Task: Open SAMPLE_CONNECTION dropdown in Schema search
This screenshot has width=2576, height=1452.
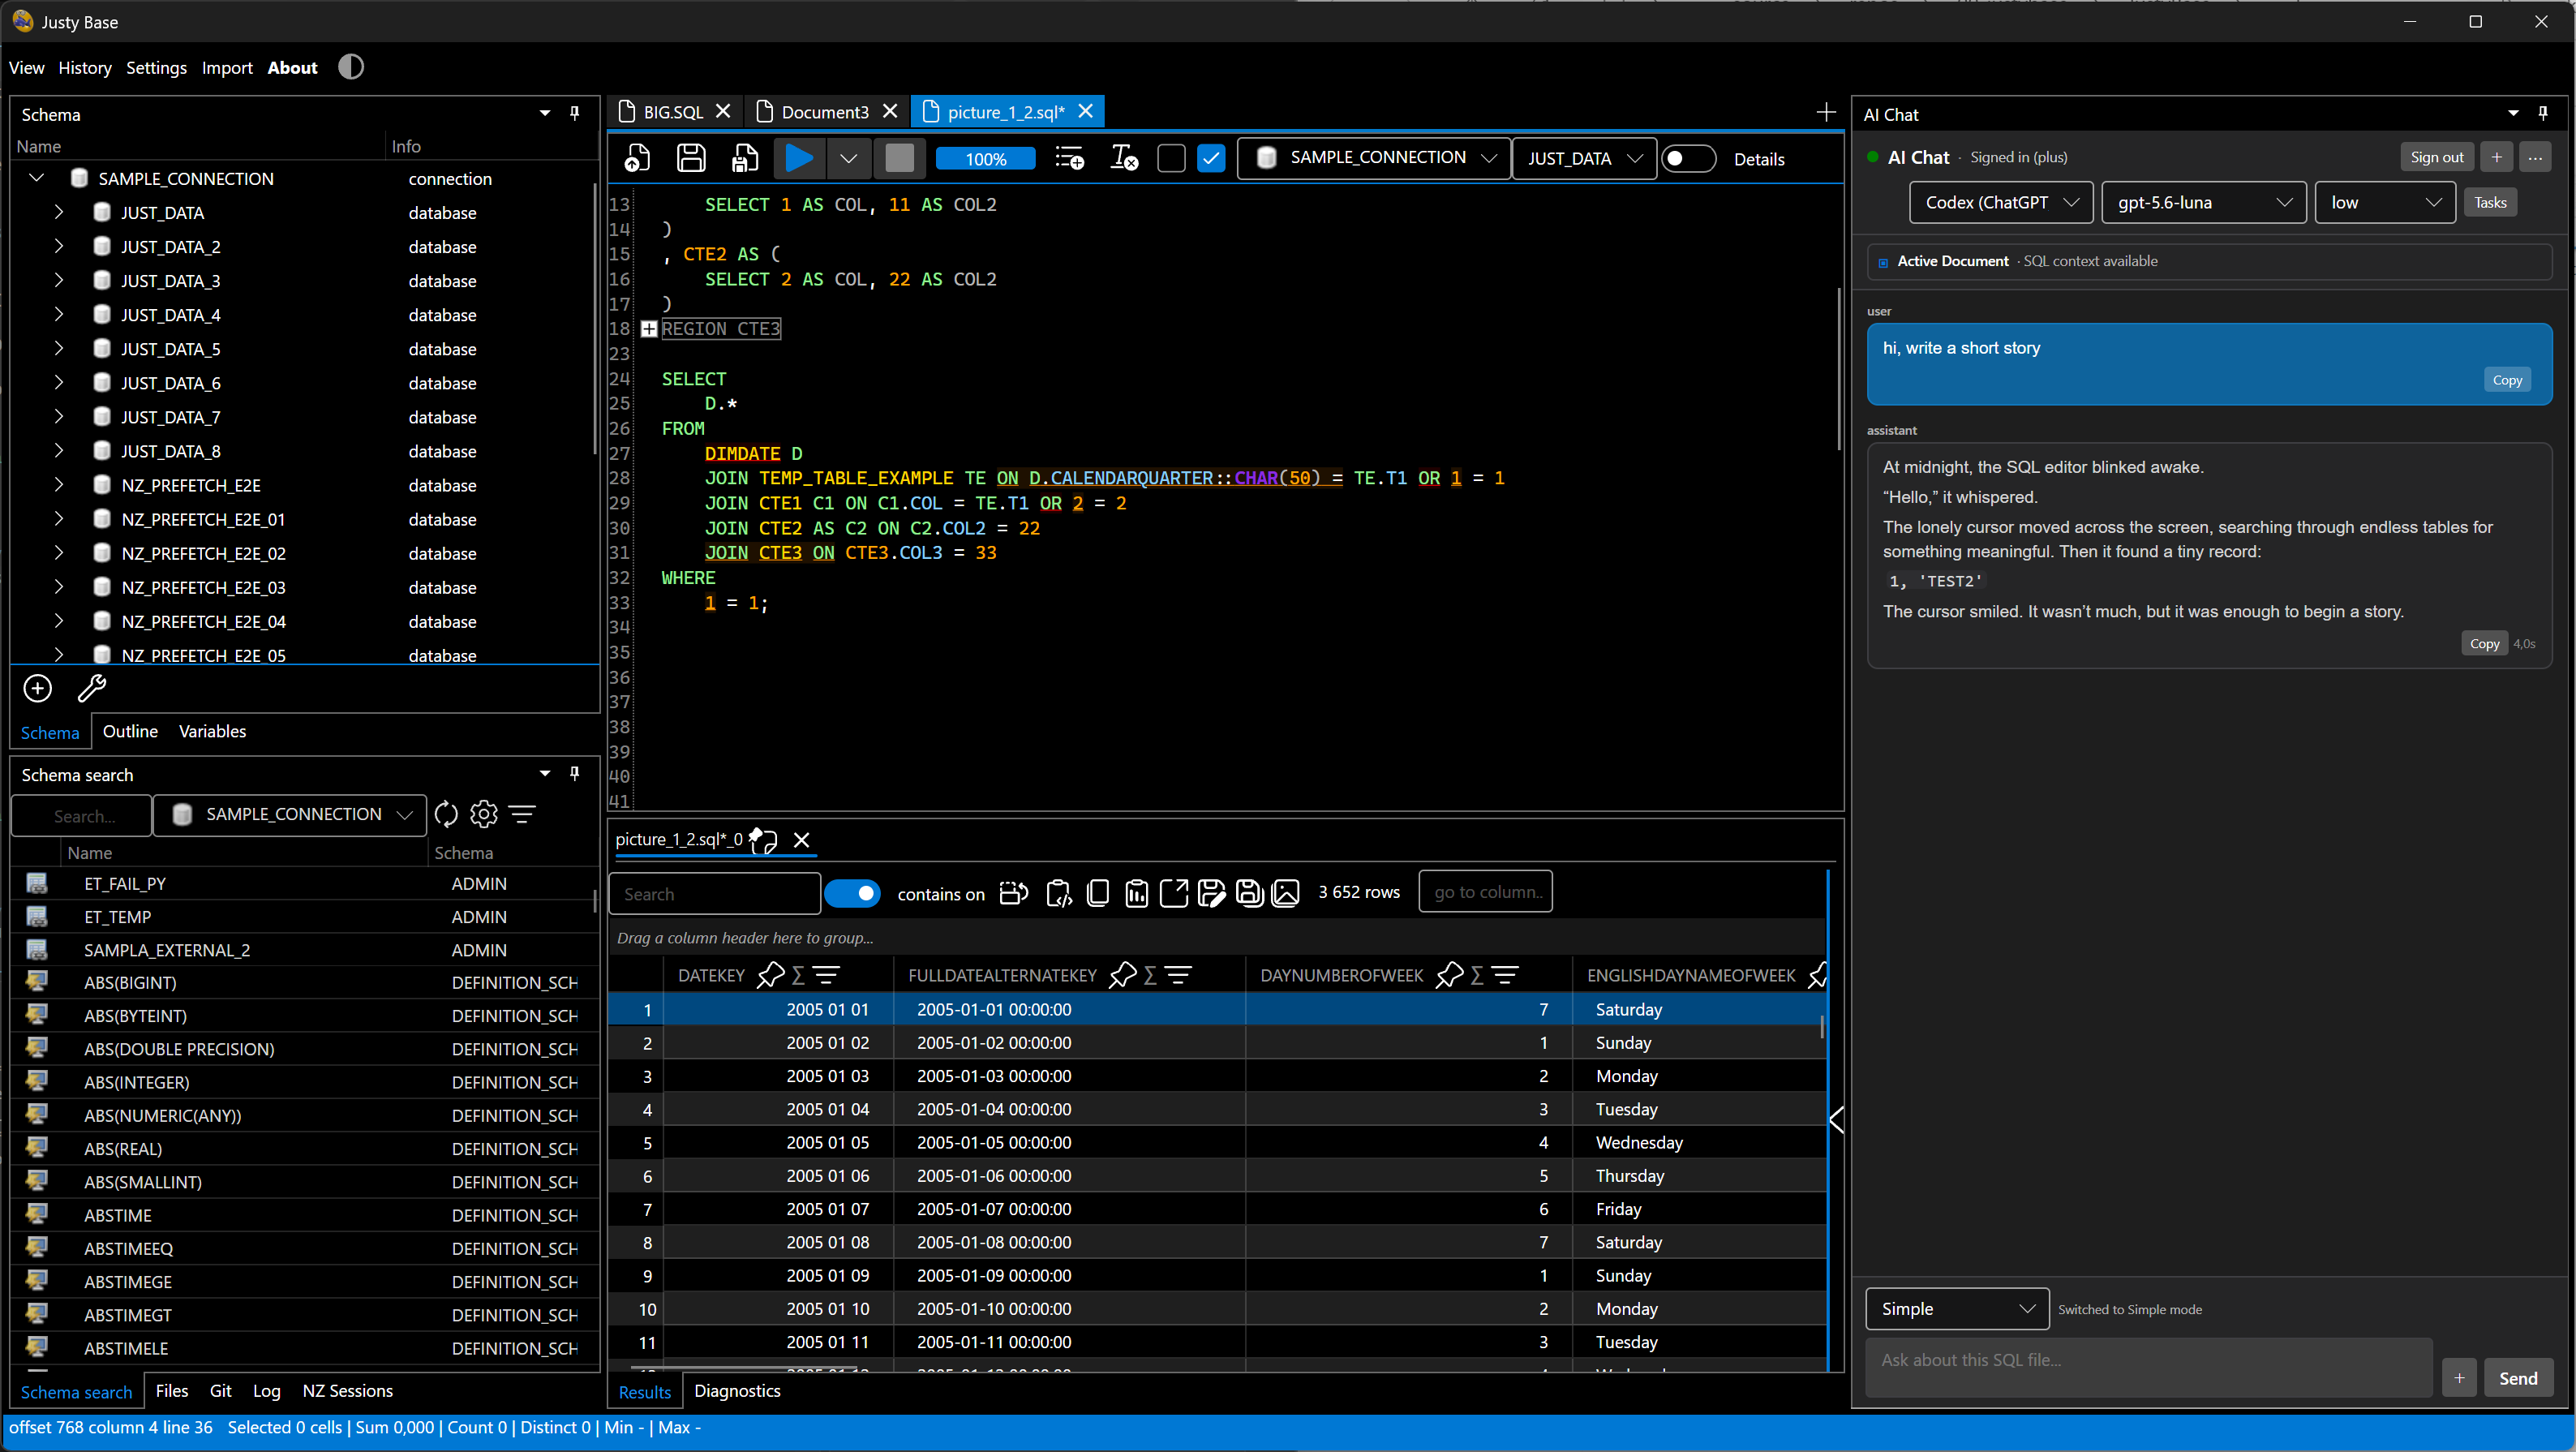Action: 290,815
